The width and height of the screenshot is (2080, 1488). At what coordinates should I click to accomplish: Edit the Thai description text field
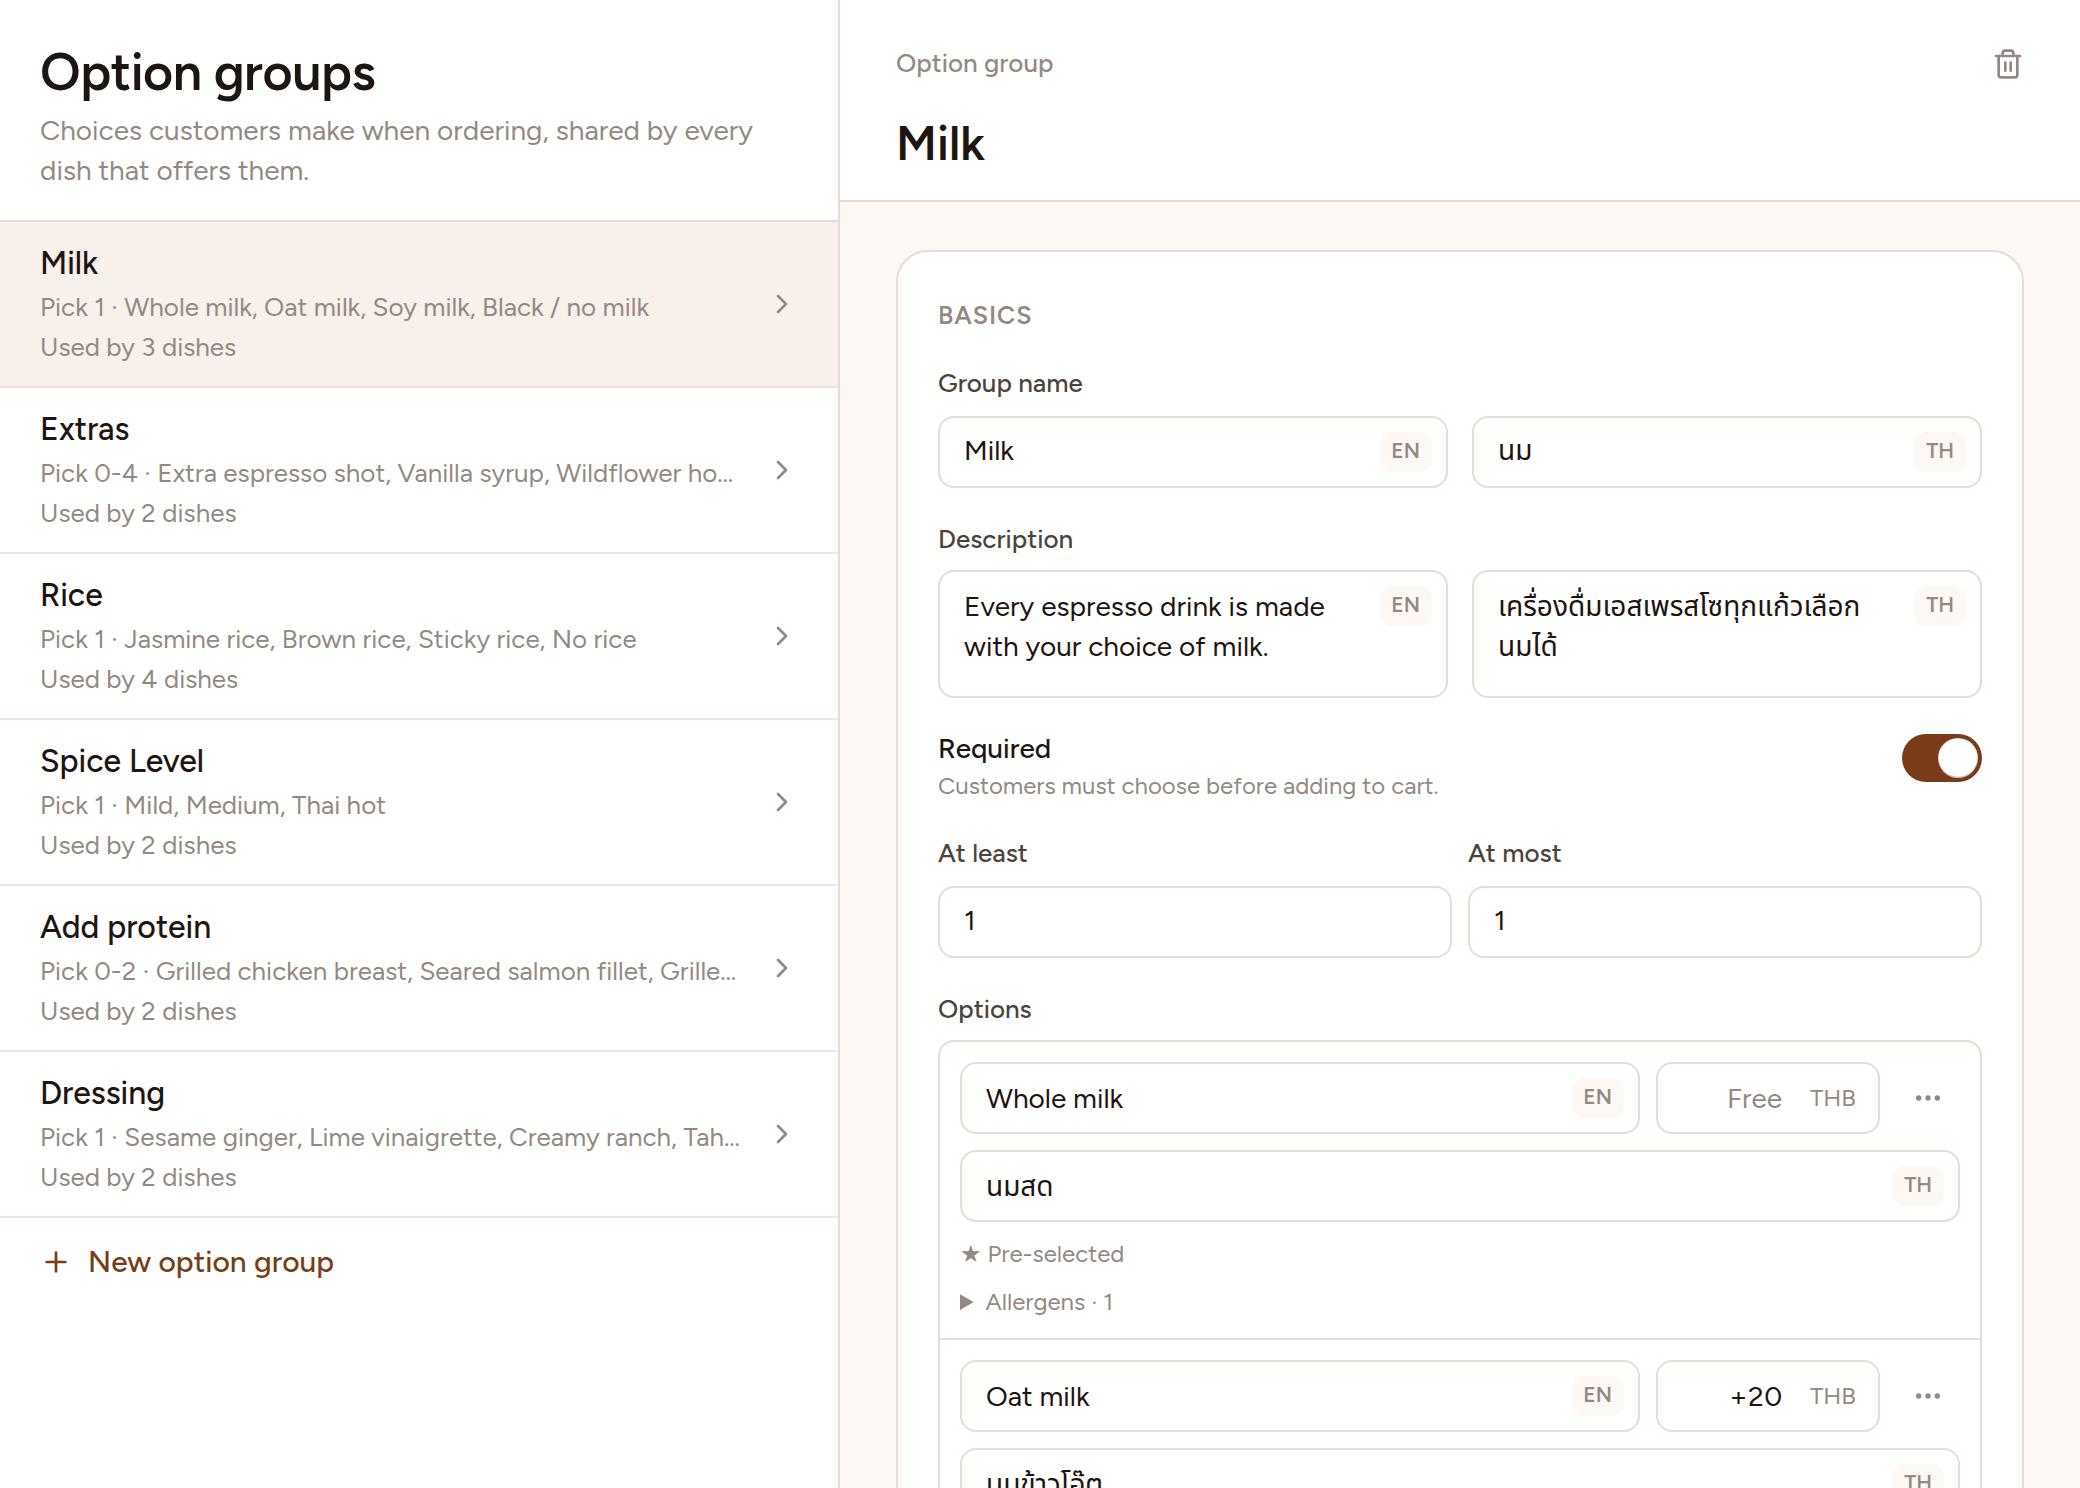(x=1726, y=634)
